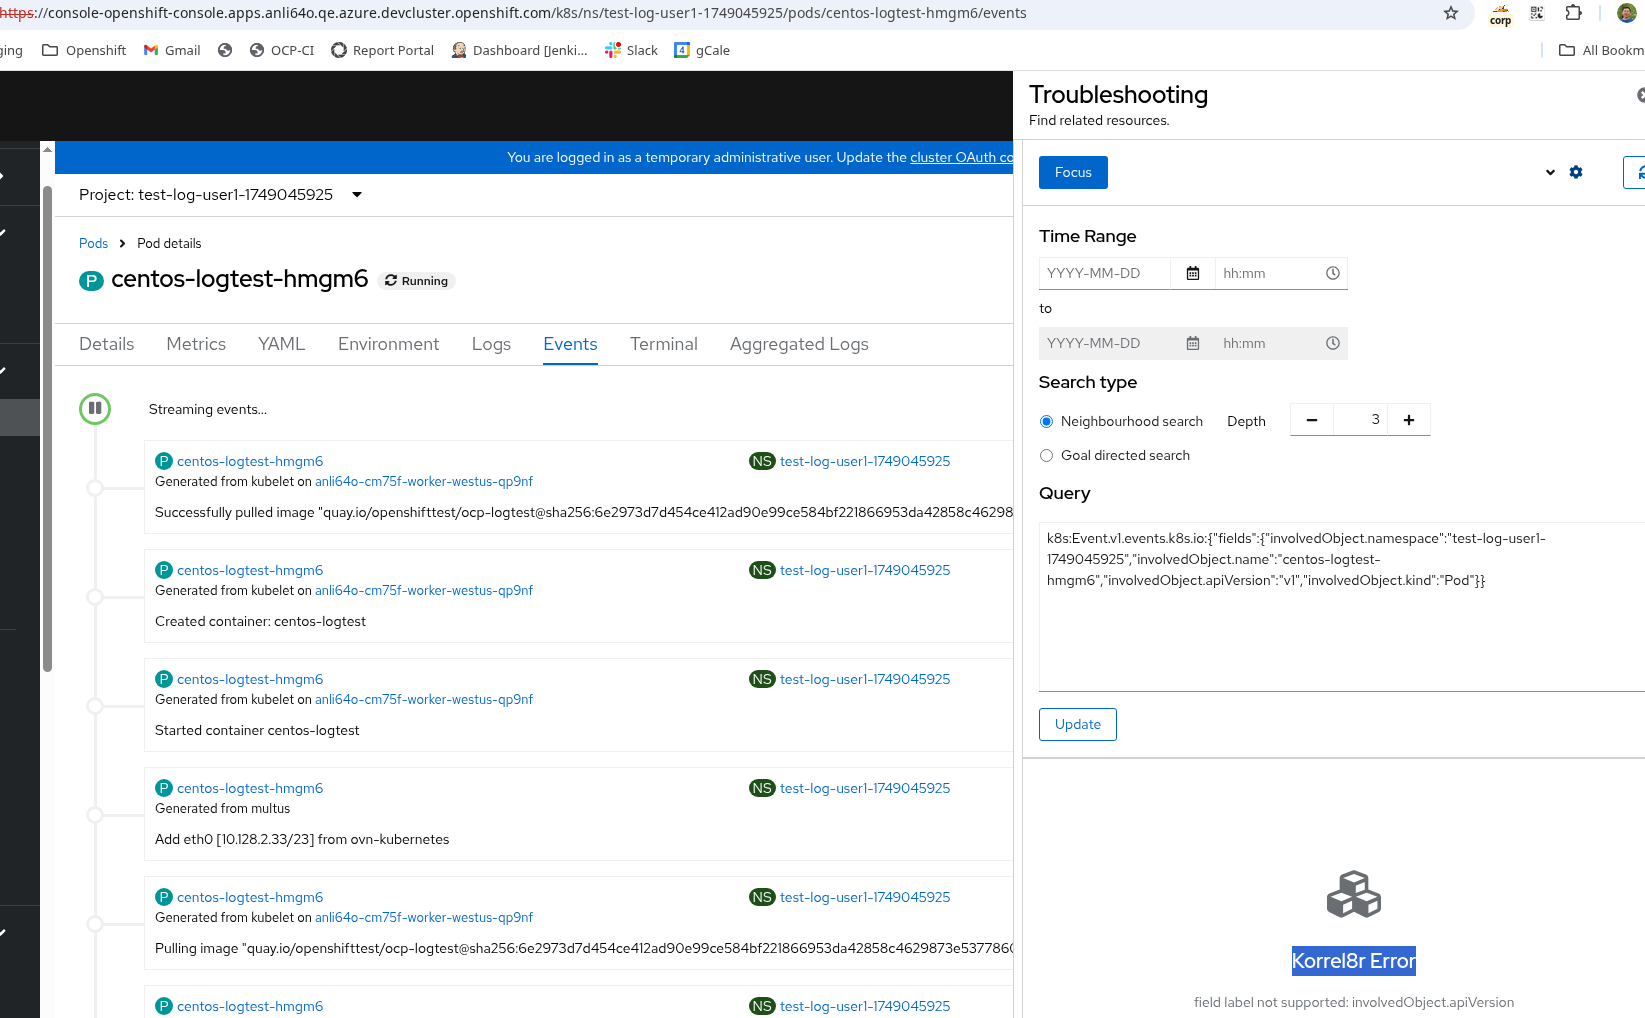
Task: Open the Jenkins Dashboard bookmark
Action: click(x=520, y=50)
